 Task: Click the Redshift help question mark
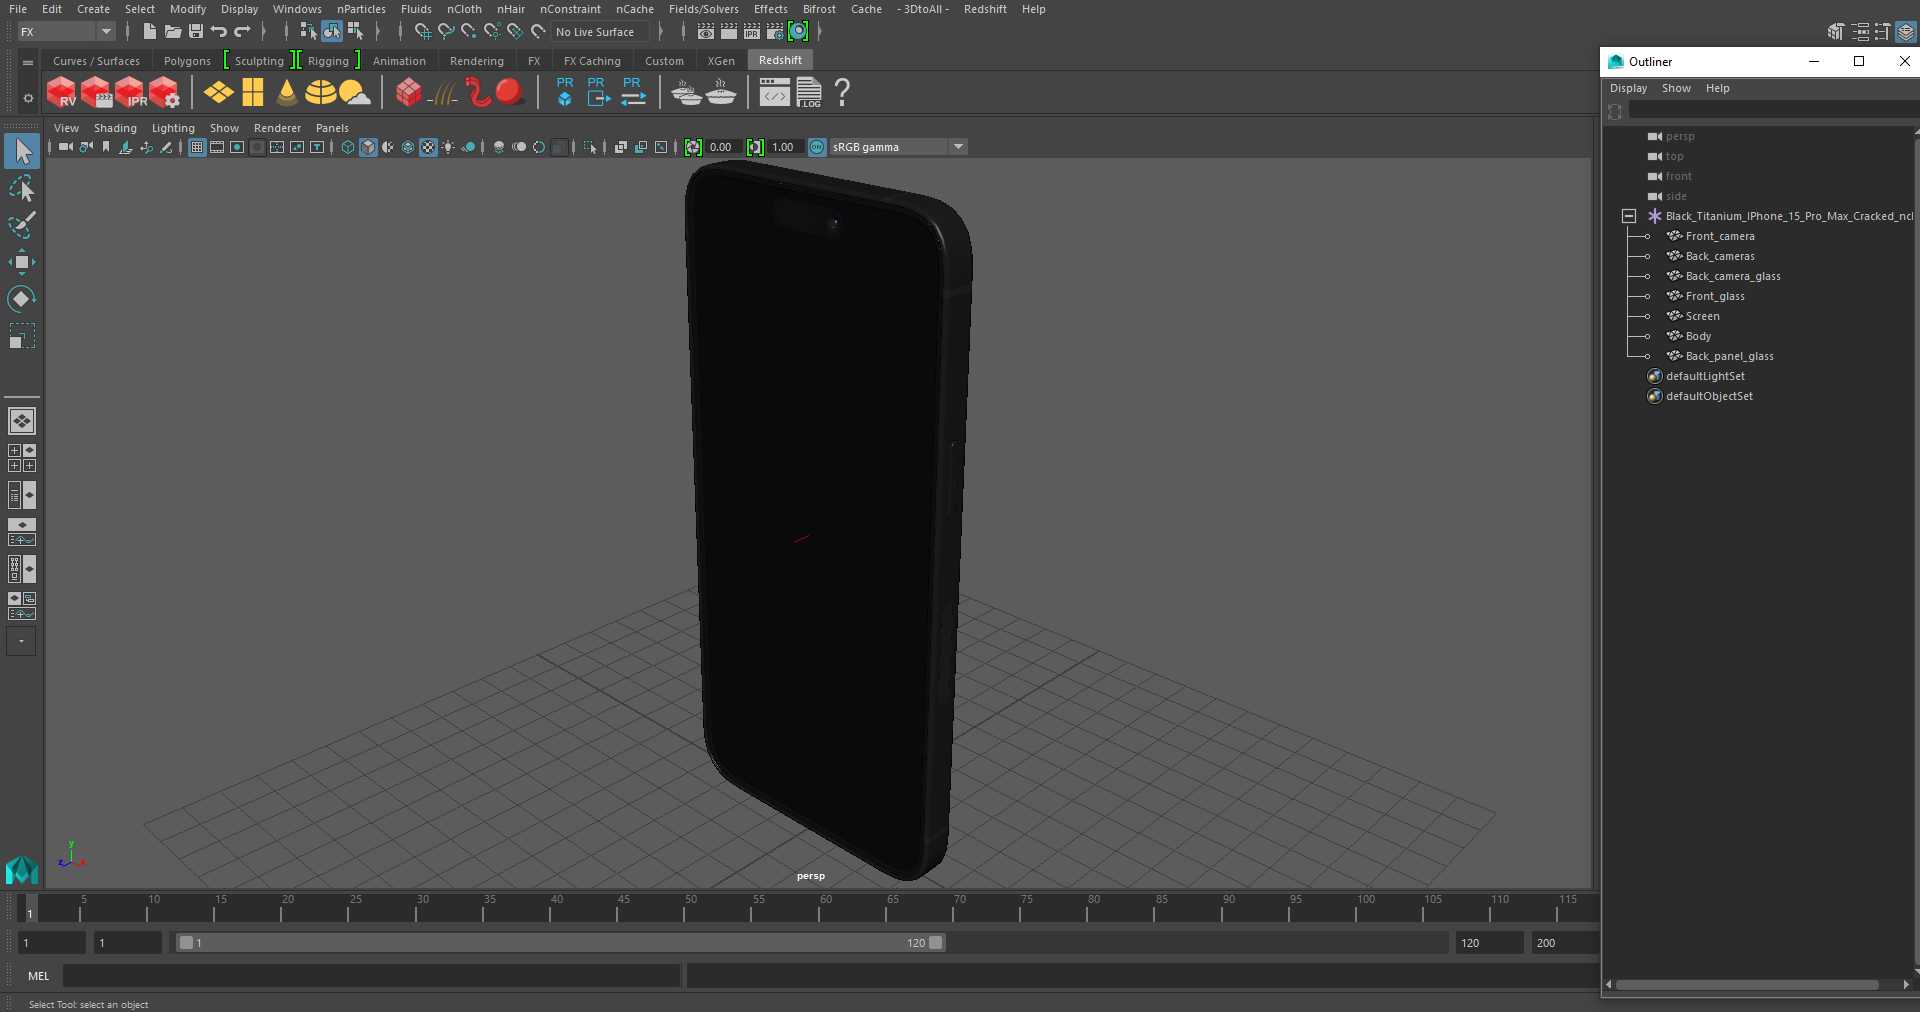tap(842, 93)
